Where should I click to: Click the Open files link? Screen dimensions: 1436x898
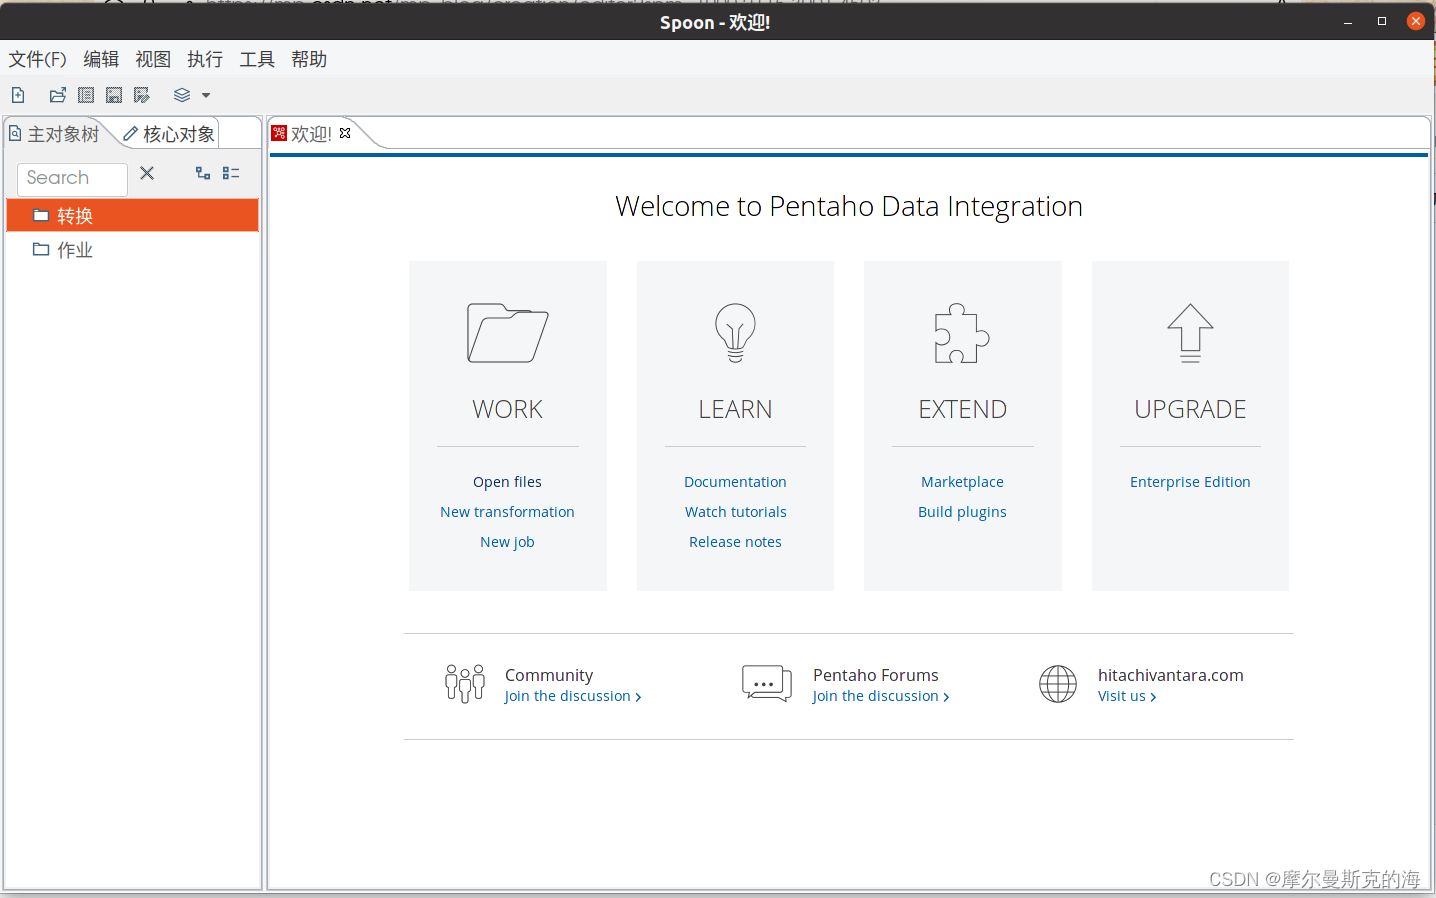pos(507,482)
